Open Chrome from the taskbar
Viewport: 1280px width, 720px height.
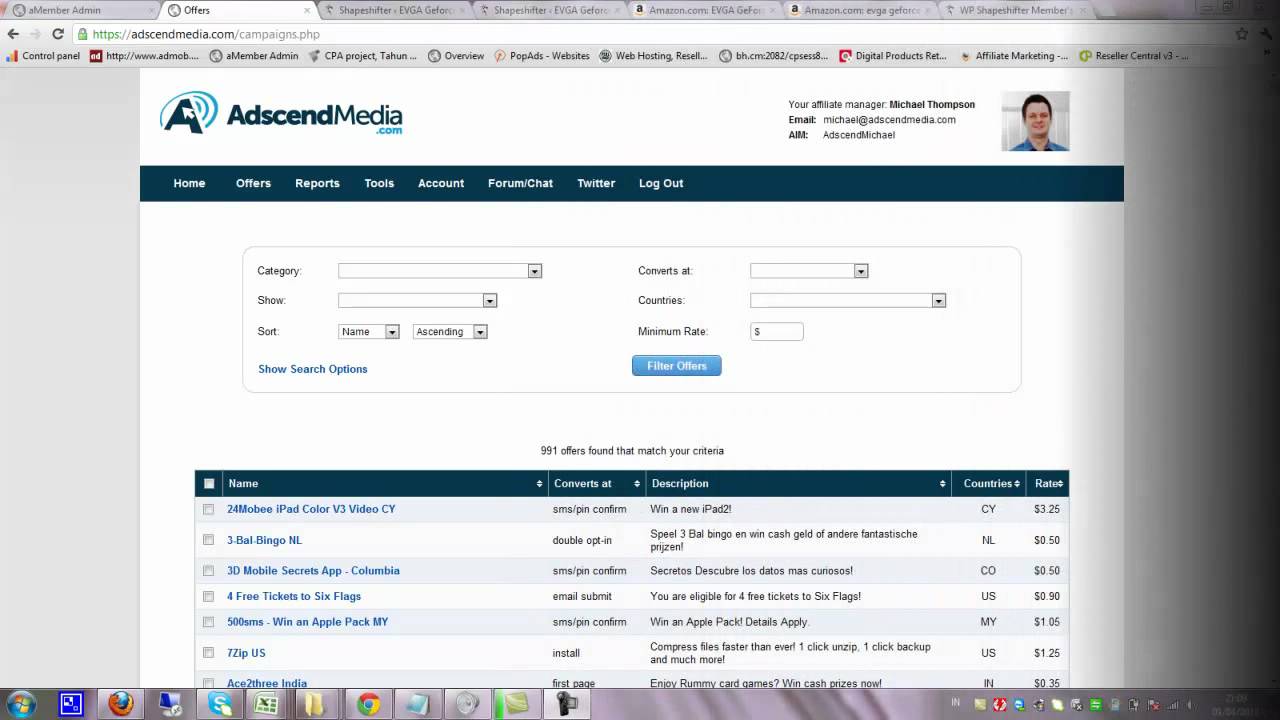click(369, 704)
